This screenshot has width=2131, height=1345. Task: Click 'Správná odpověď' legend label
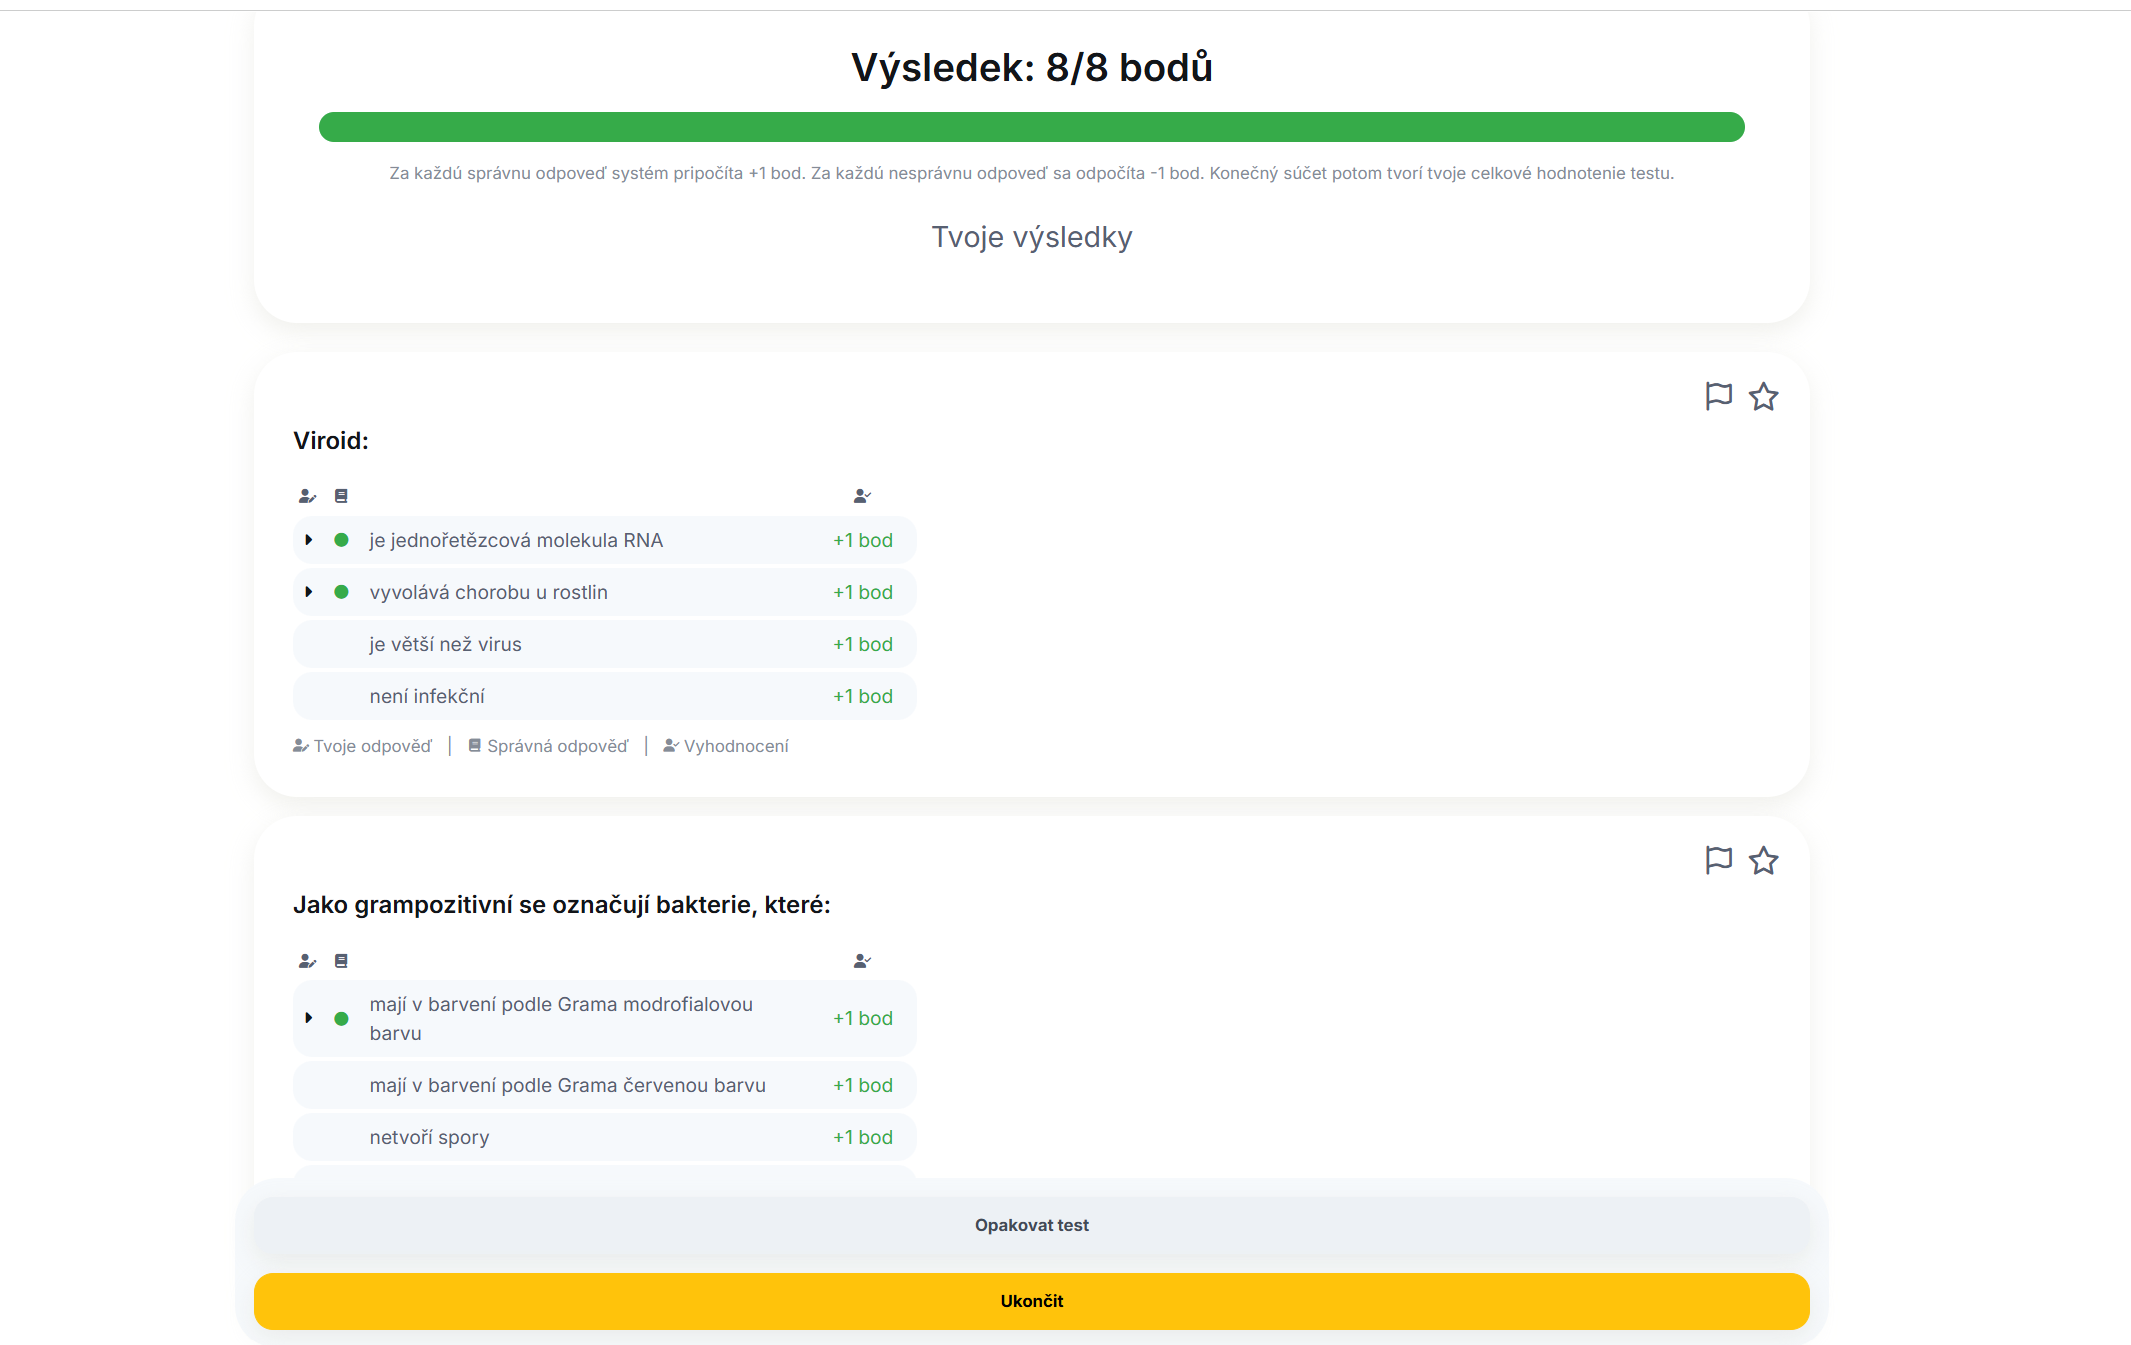point(558,746)
